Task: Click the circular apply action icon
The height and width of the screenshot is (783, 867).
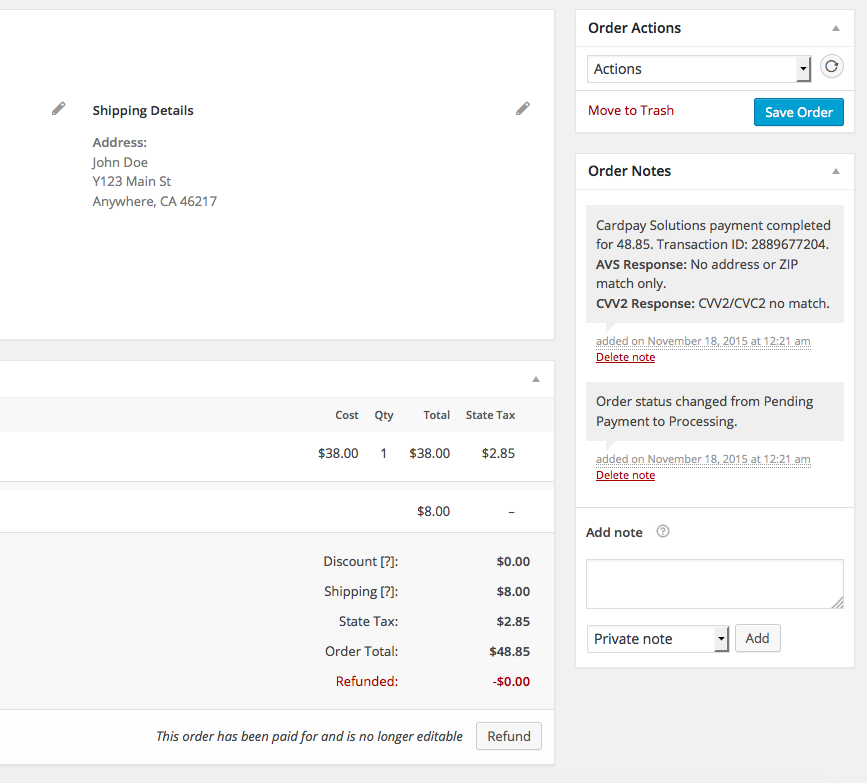Action: (x=832, y=67)
